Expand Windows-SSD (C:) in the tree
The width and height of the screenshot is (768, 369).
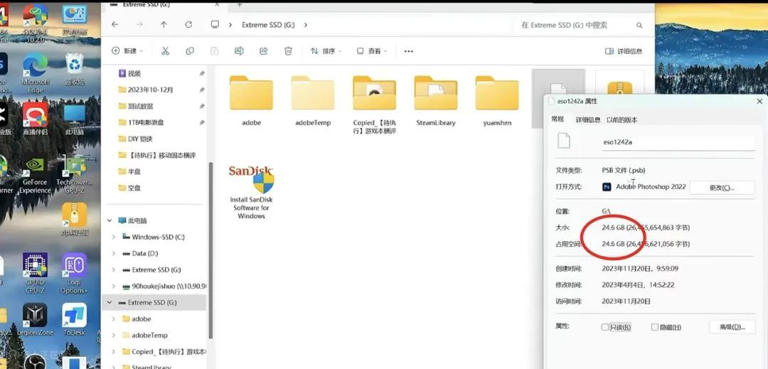114,237
